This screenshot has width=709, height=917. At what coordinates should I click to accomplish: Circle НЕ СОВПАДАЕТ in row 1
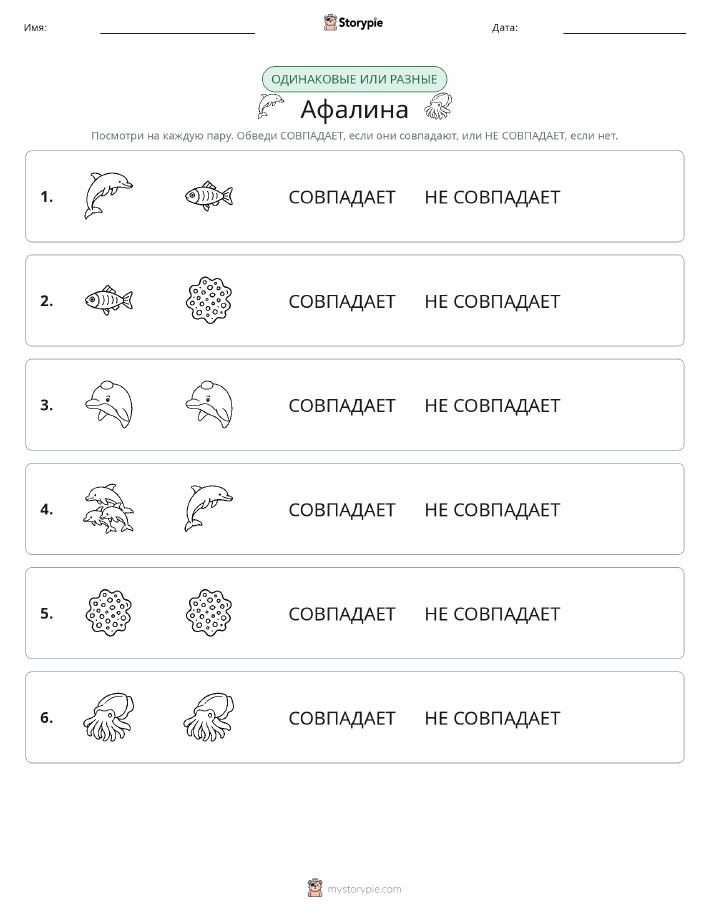click(x=492, y=197)
